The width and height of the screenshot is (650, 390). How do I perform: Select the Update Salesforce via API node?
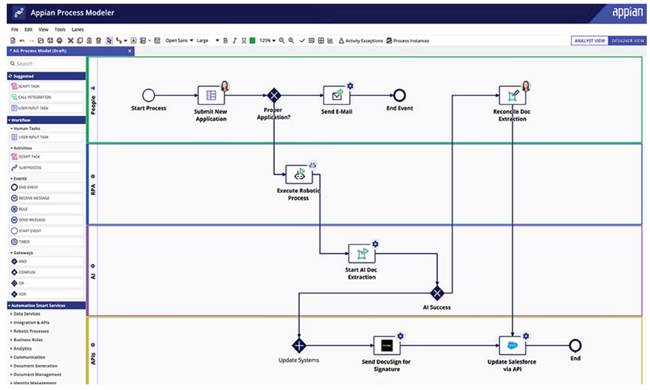512,345
